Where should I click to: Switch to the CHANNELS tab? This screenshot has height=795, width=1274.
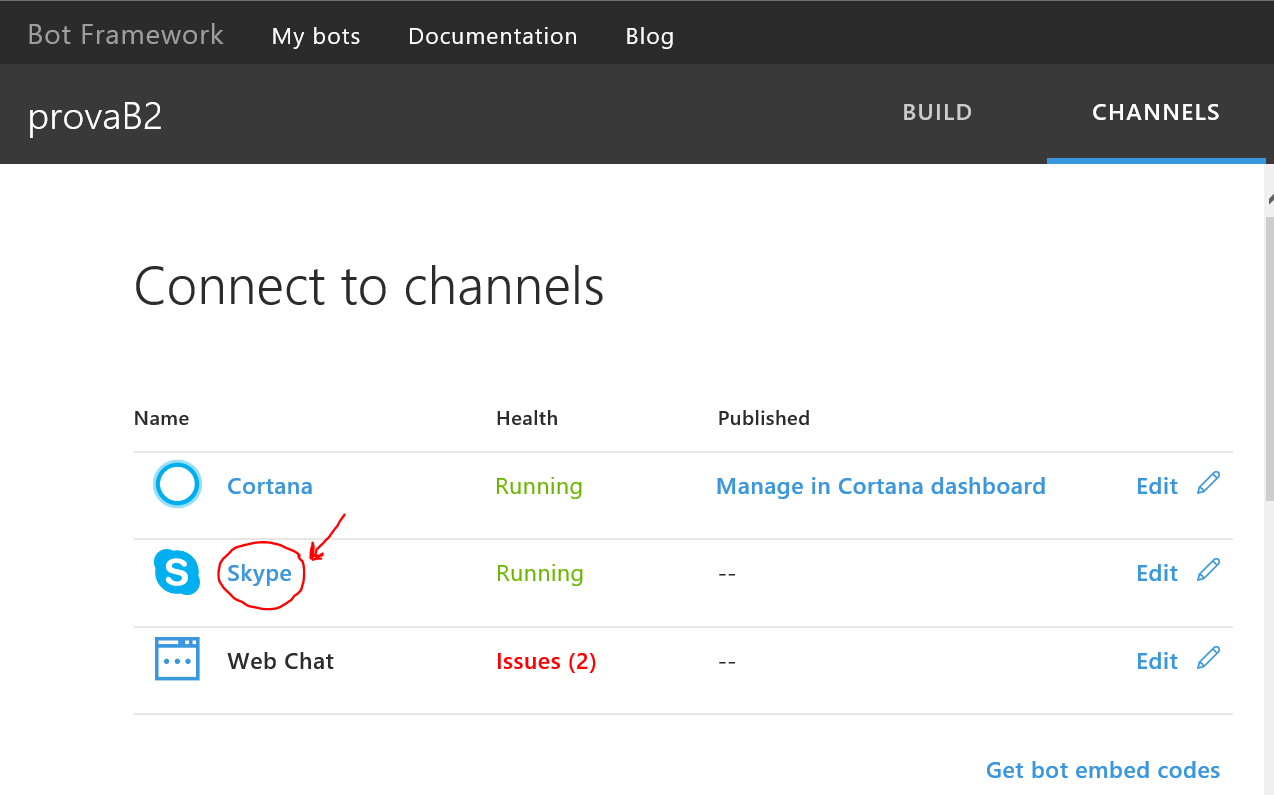coord(1155,113)
